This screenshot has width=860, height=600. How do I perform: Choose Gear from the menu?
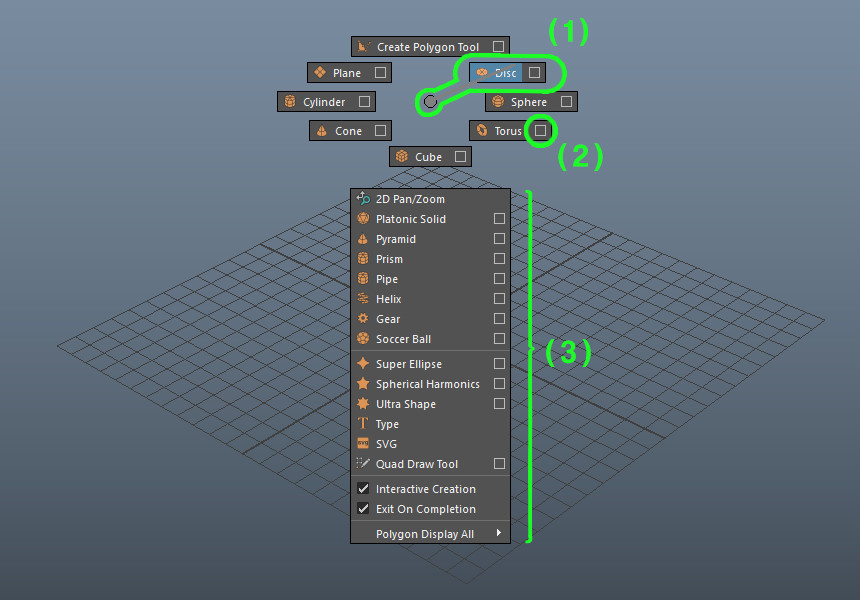(431, 319)
